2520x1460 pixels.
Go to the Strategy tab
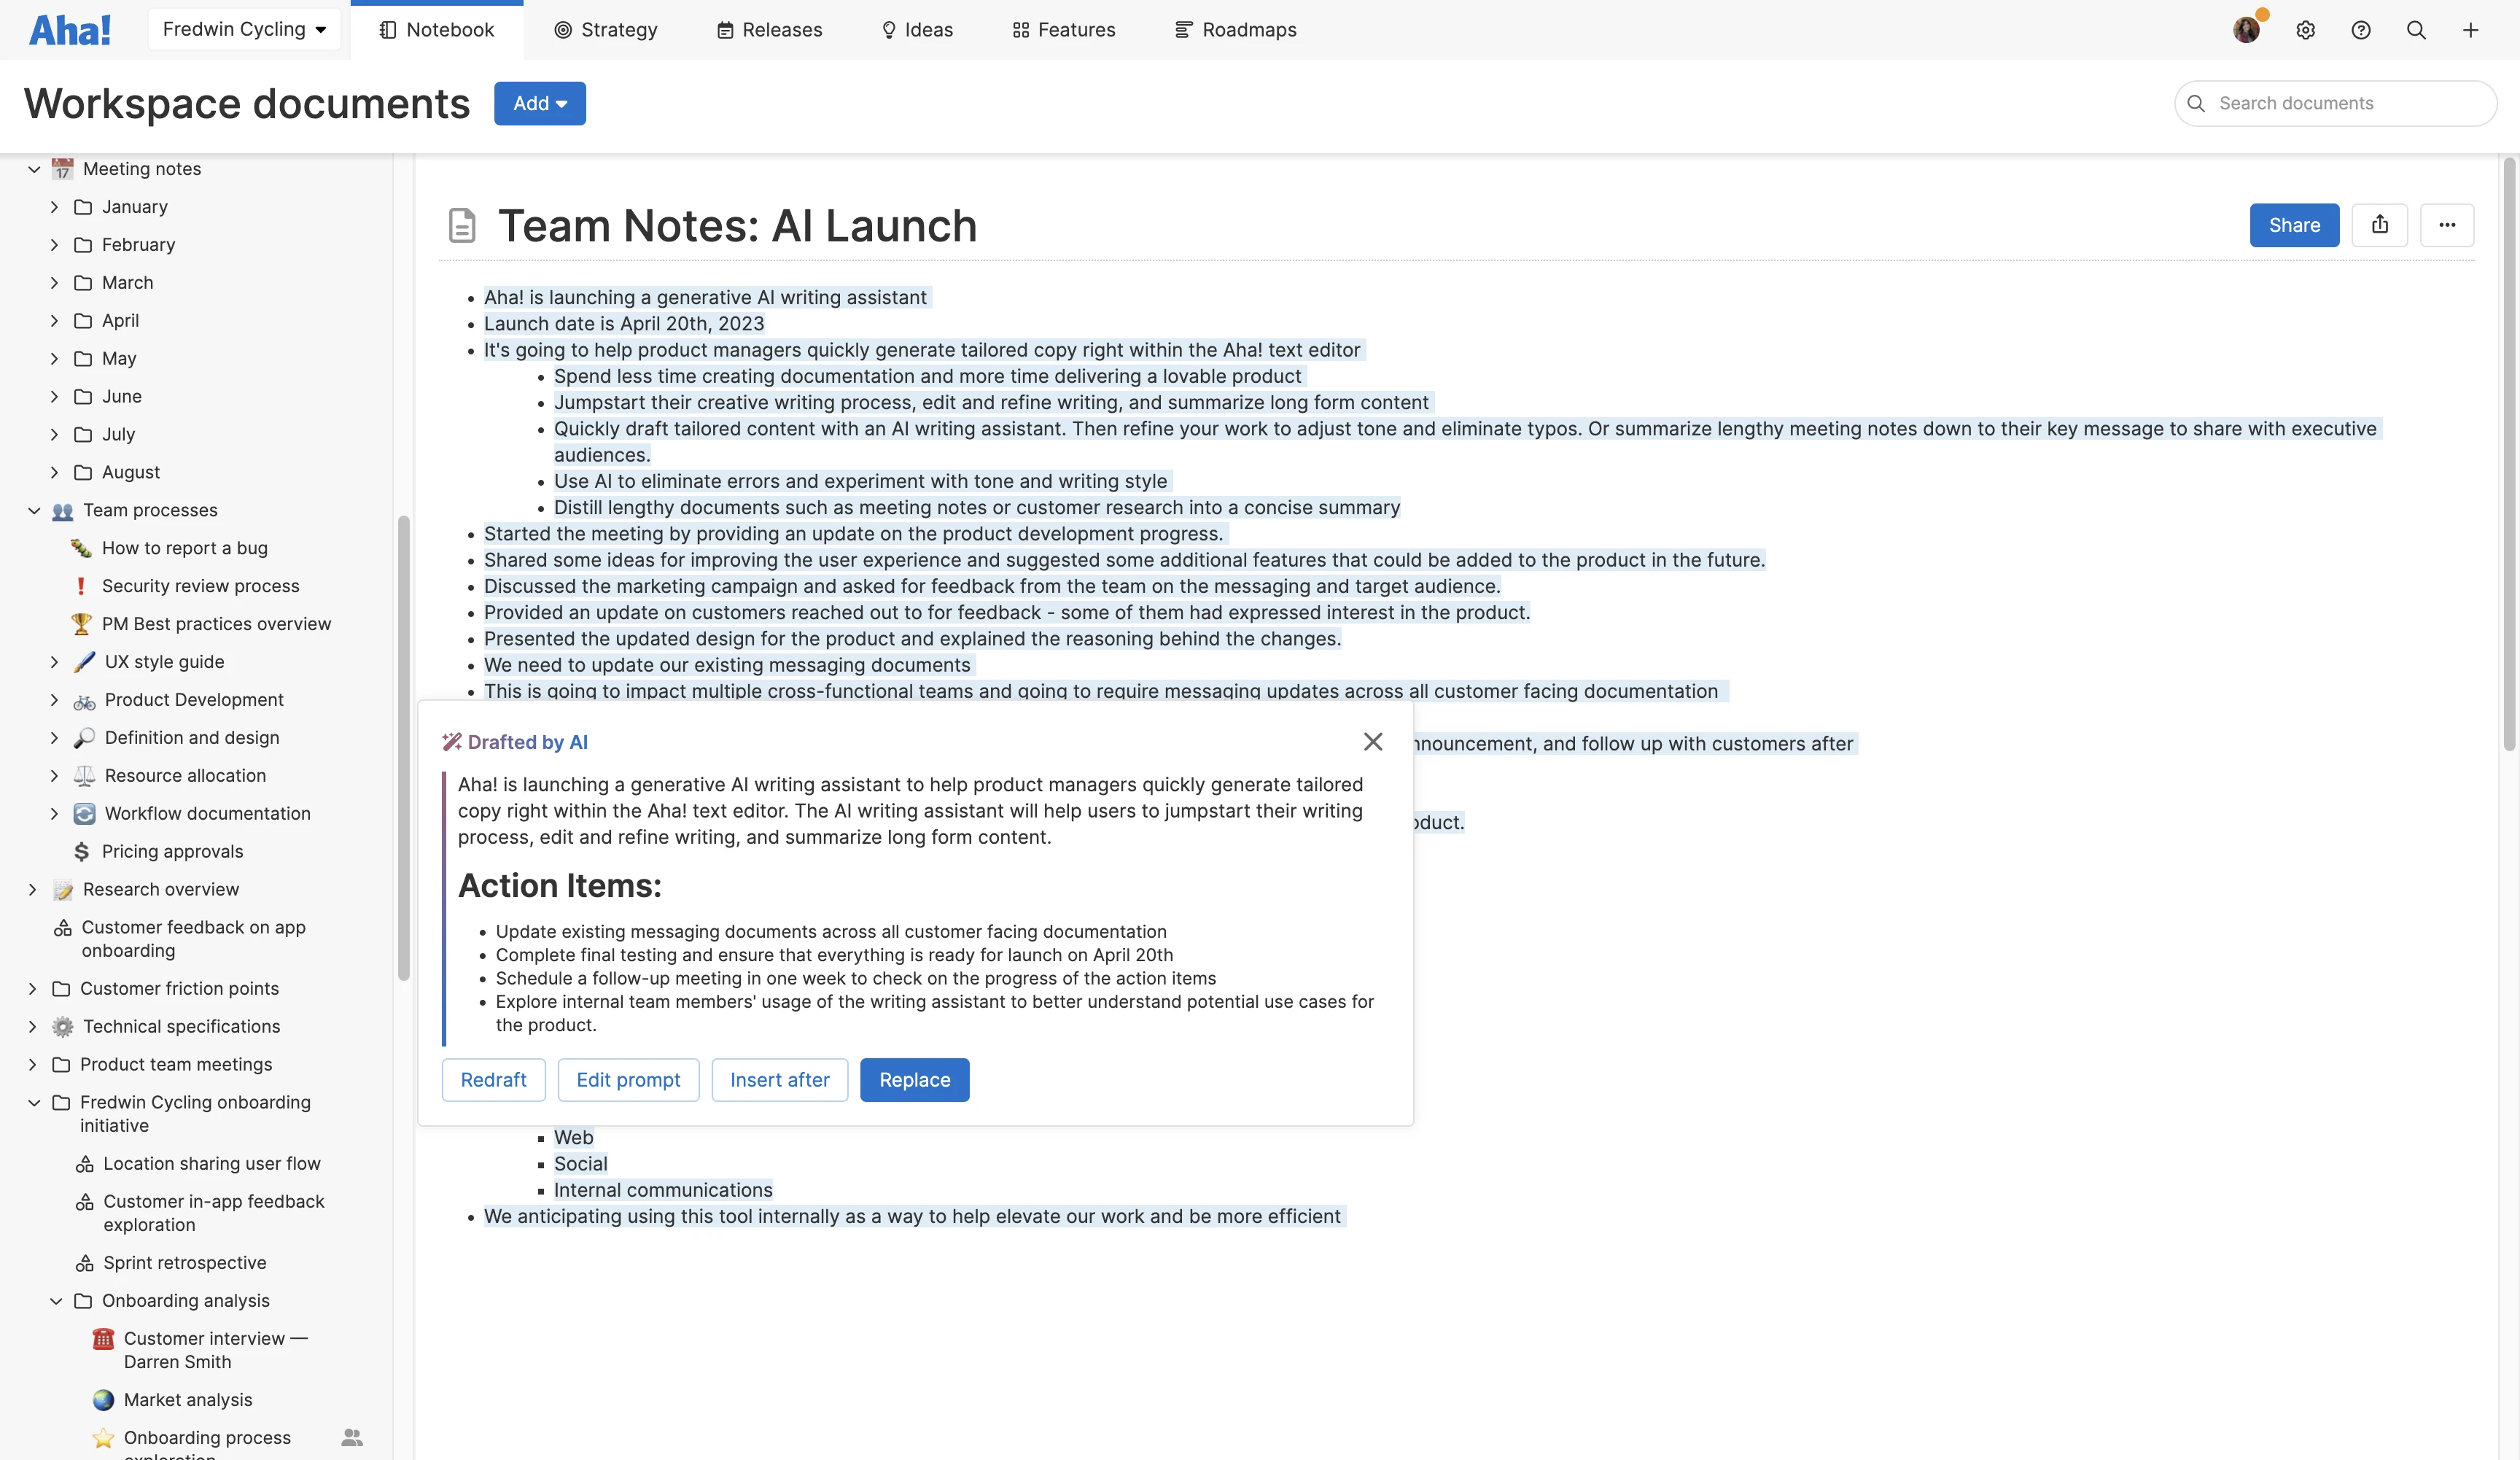[605, 30]
